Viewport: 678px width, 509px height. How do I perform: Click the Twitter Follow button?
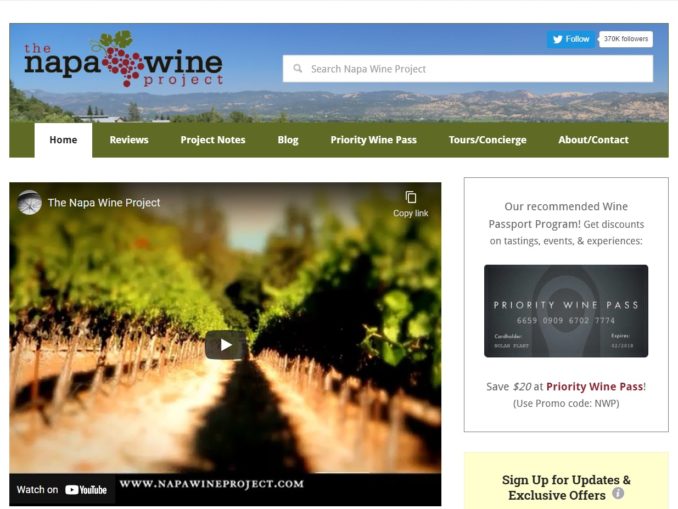pyautogui.click(x=571, y=39)
